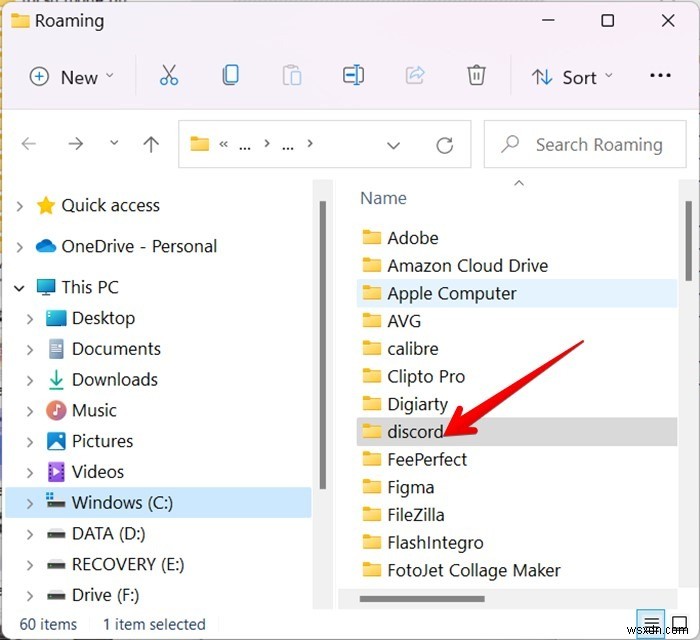This screenshot has height=640, width=700.
Task: Click the navigation pane vertical scrollbar
Action: coord(323,345)
